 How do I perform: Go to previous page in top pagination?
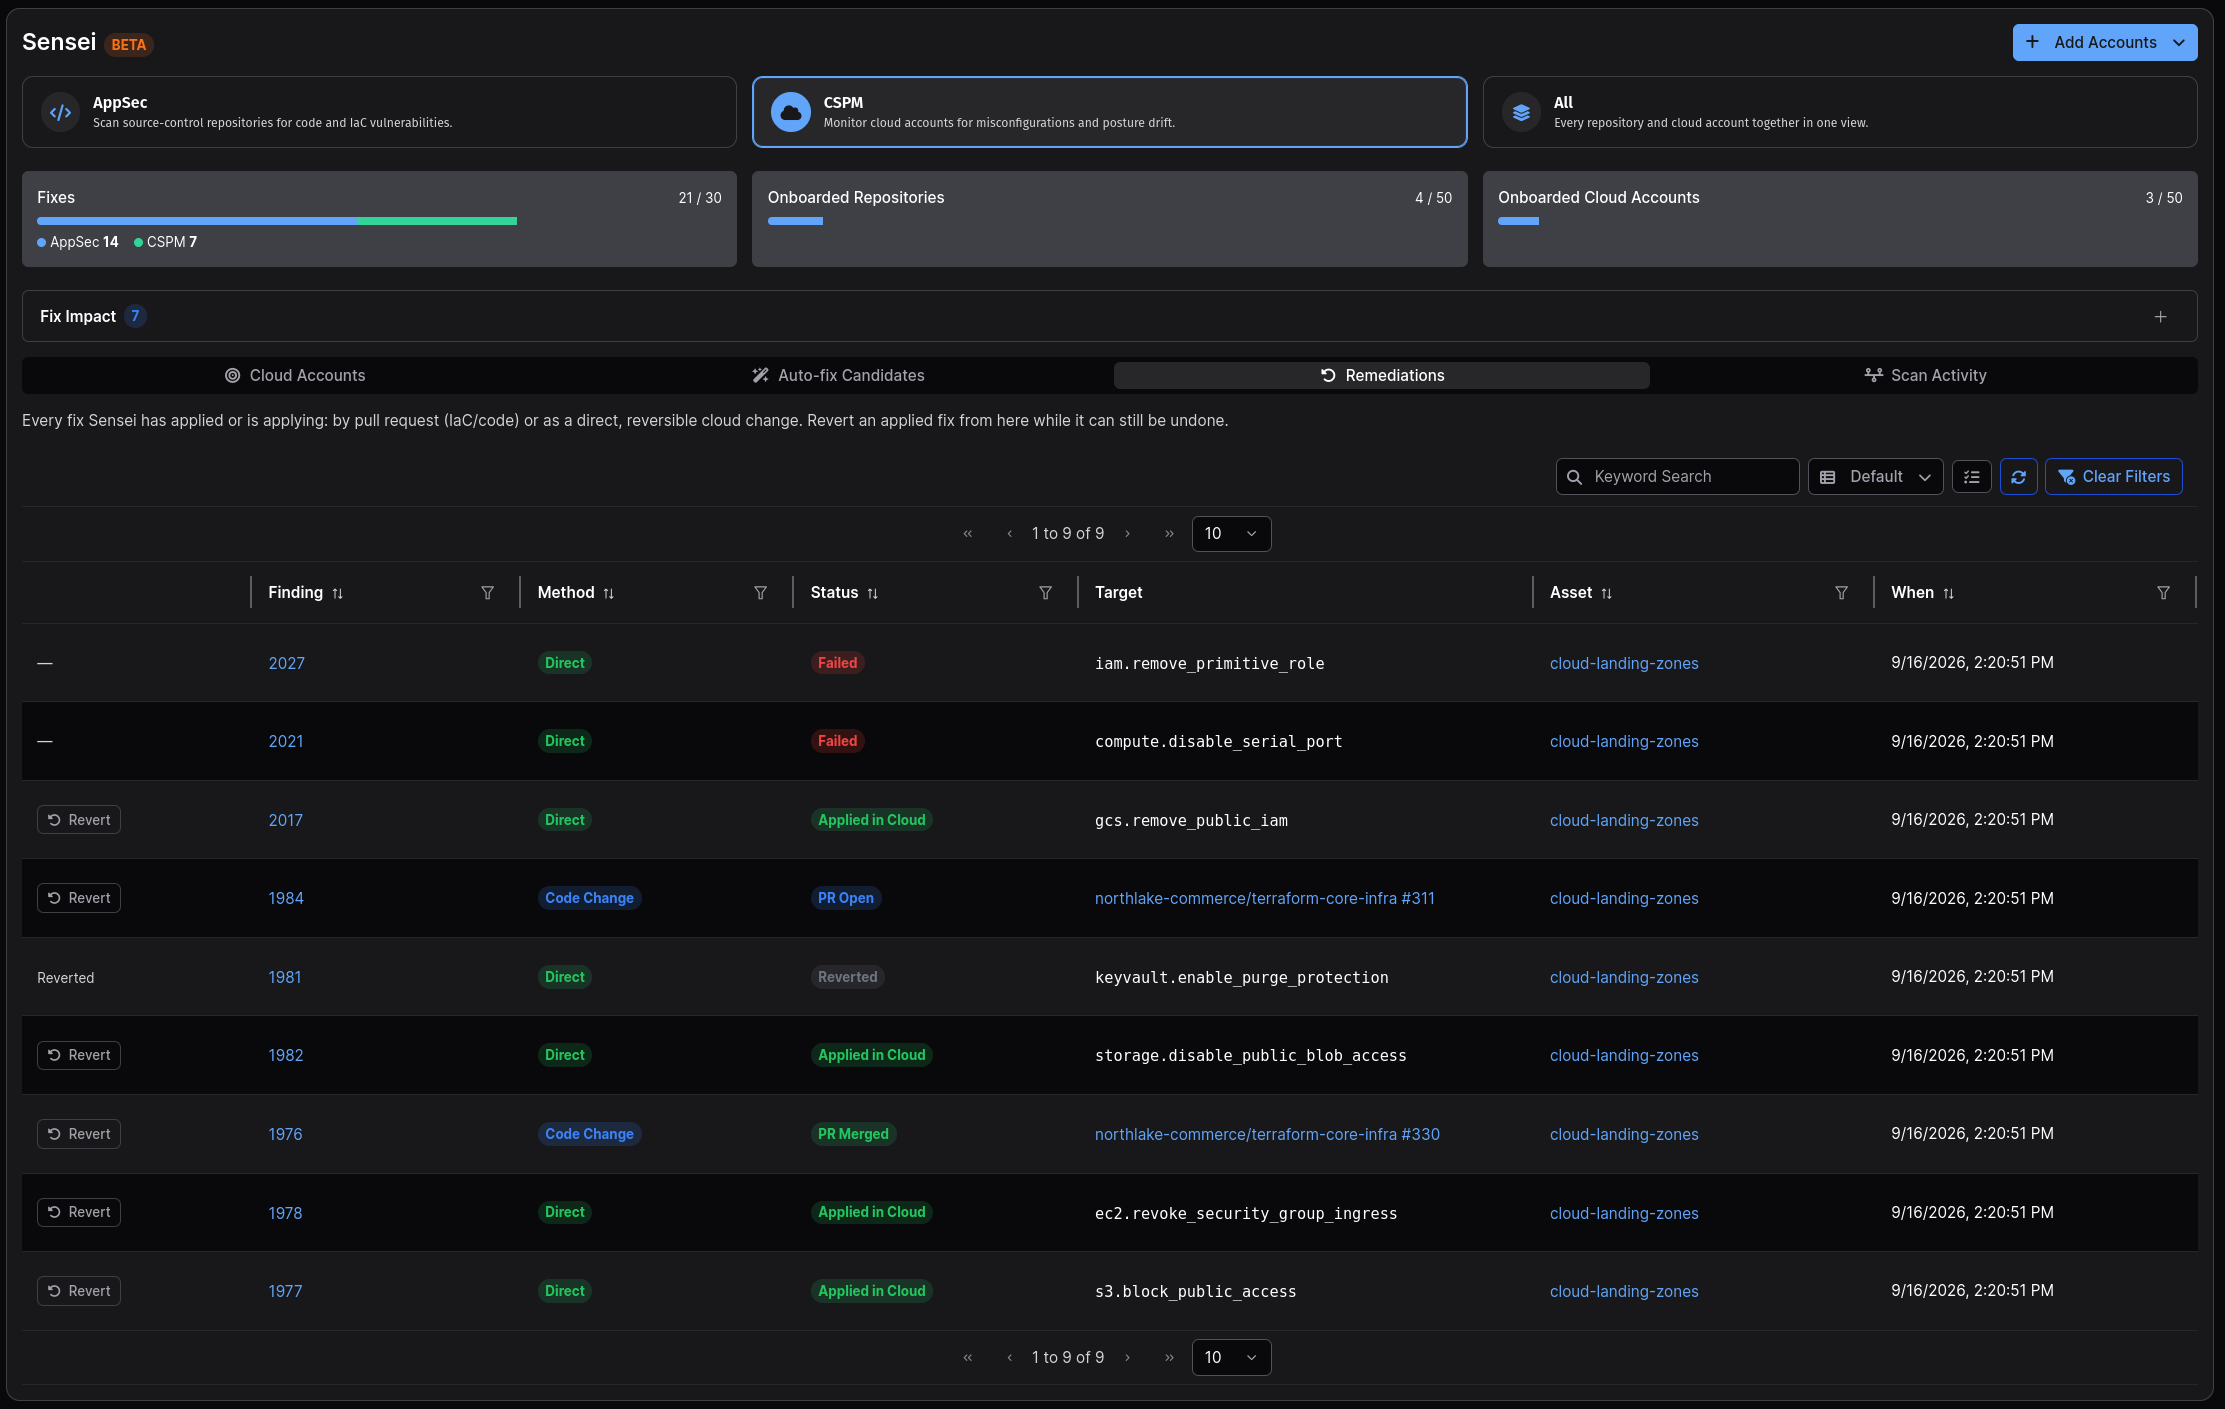1009,534
